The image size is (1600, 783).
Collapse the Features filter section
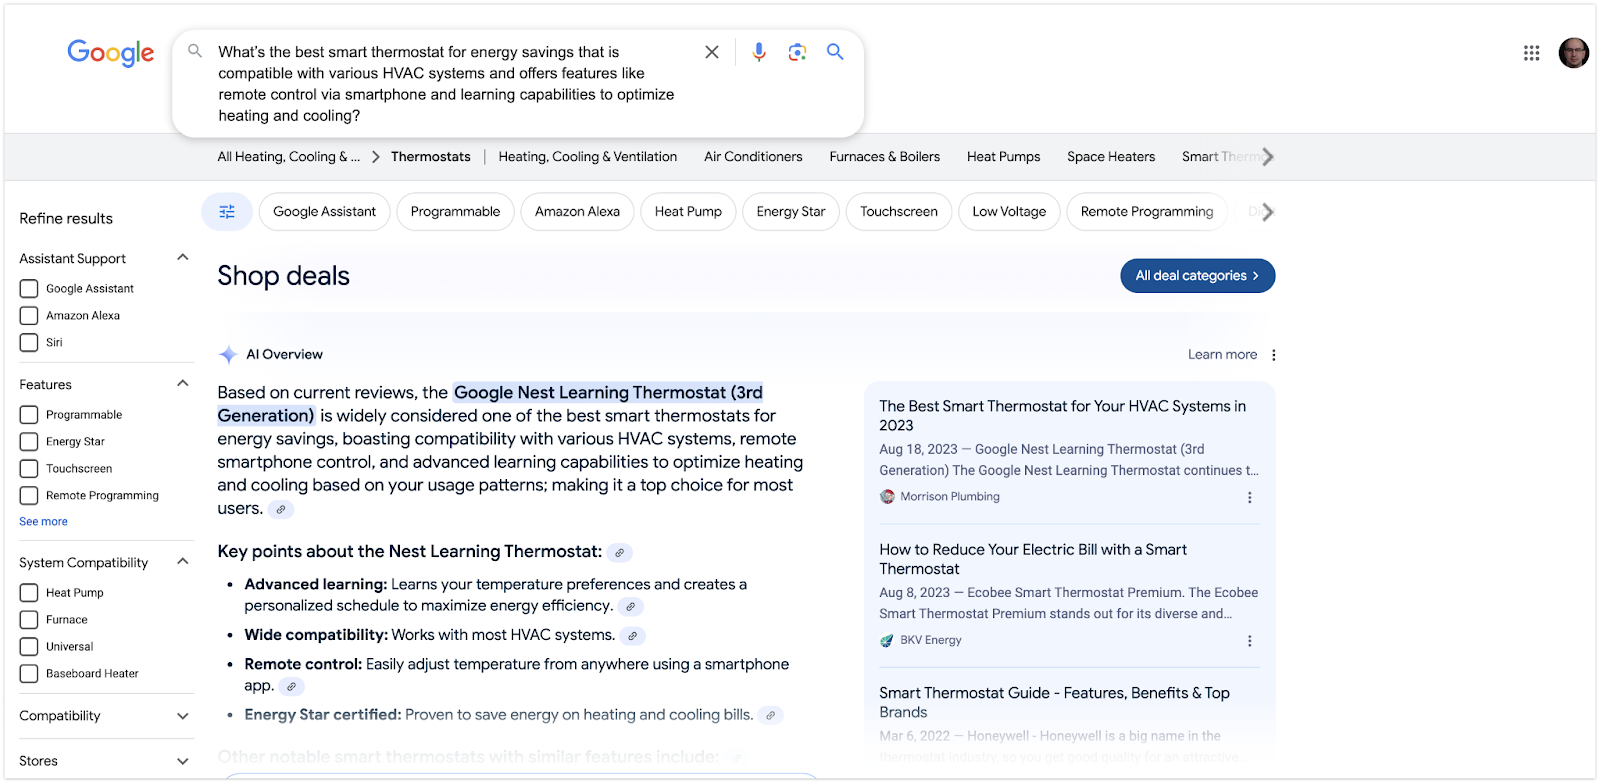[x=183, y=384]
